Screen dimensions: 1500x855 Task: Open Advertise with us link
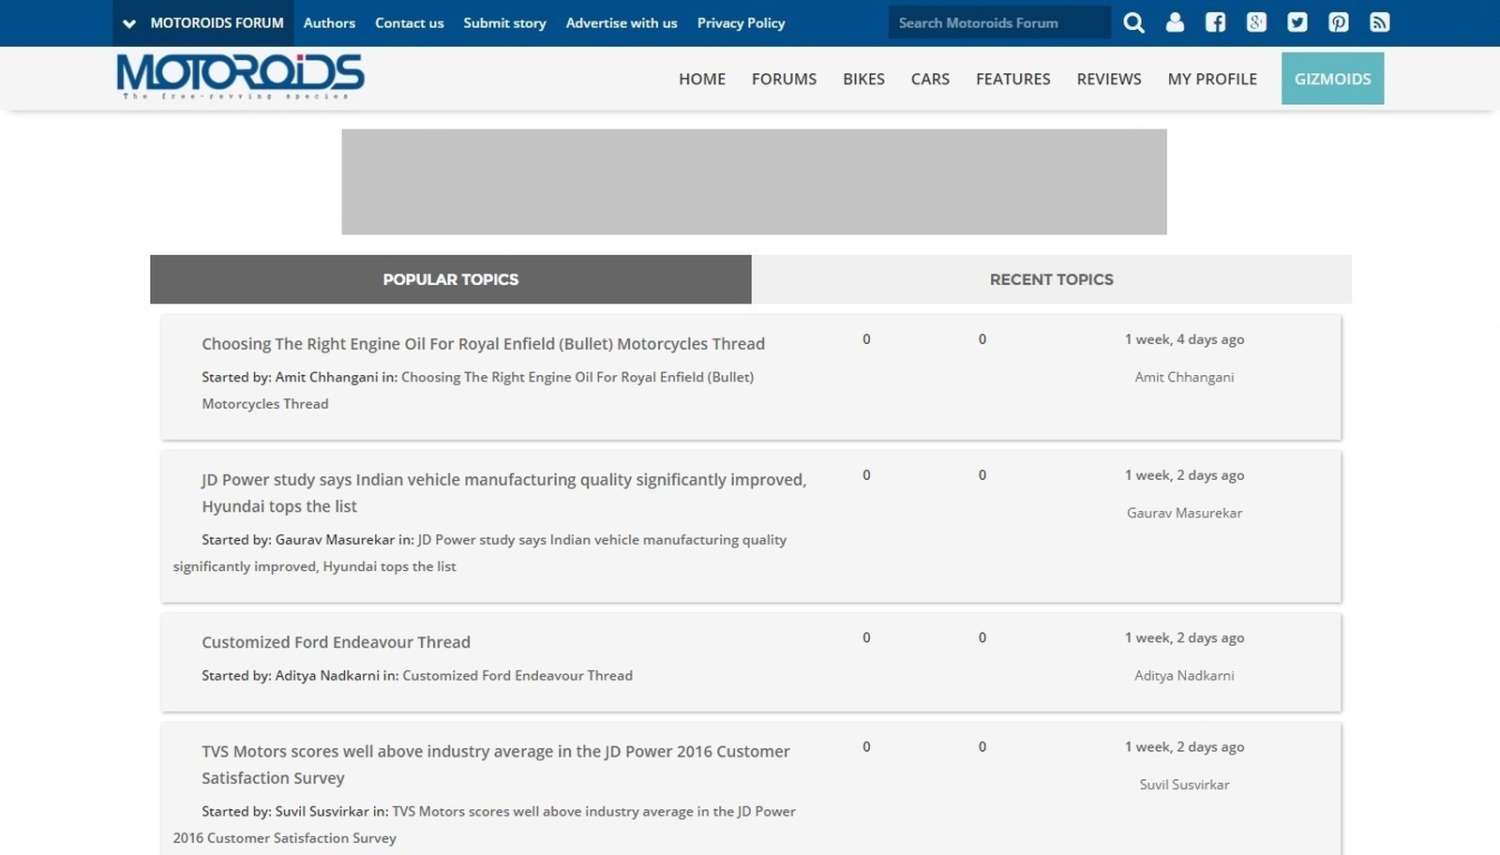coord(621,23)
